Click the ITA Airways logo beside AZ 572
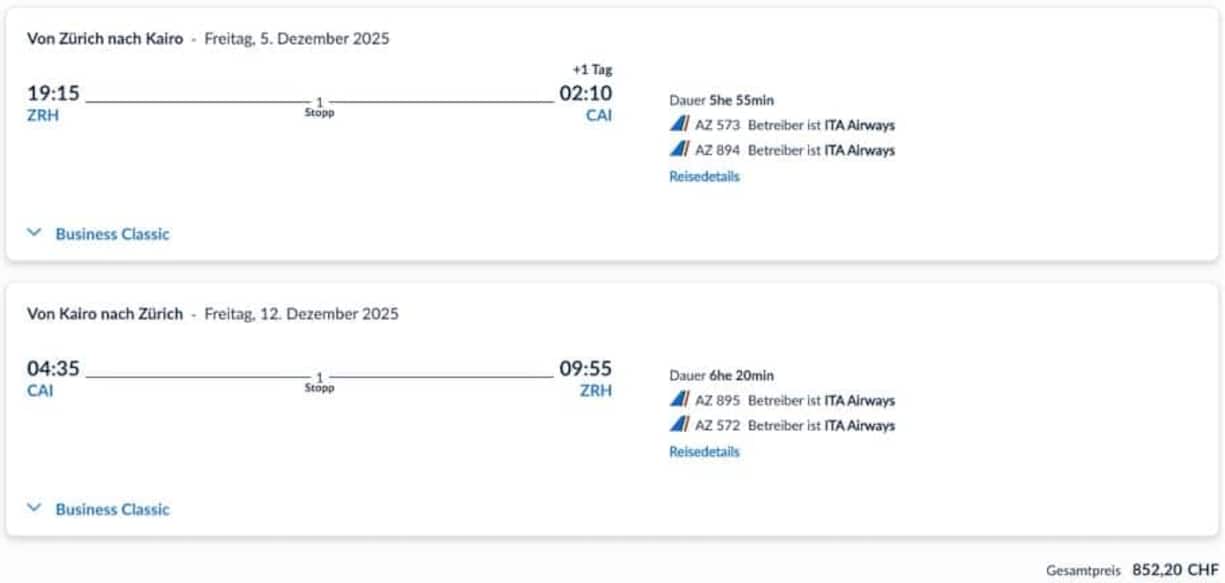Viewport: 1225px width, 583px height. point(679,425)
